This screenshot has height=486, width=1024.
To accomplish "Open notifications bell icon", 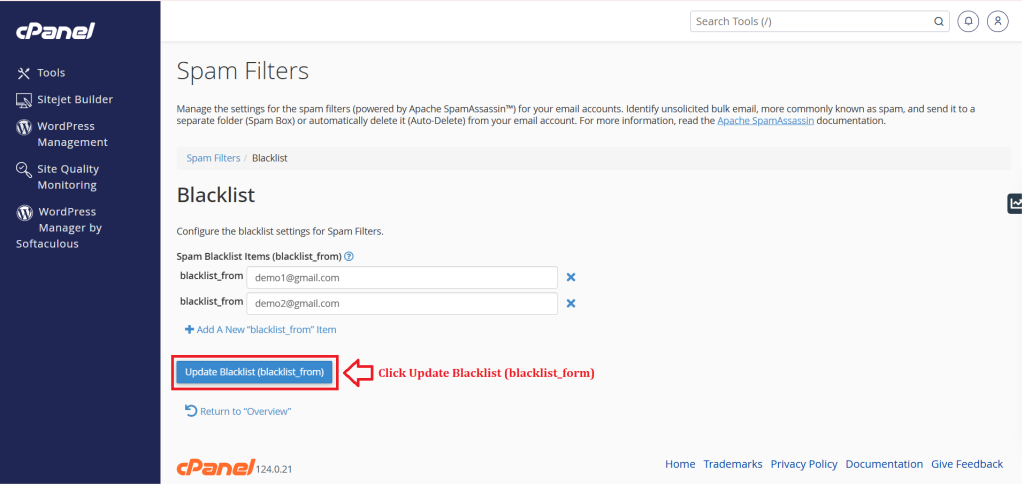I will (x=968, y=22).
